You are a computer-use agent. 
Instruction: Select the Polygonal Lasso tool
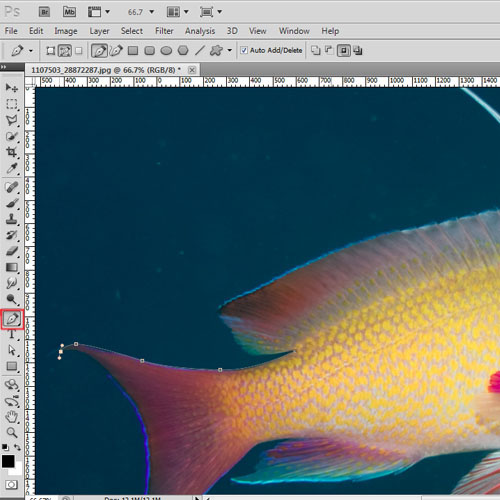point(12,120)
